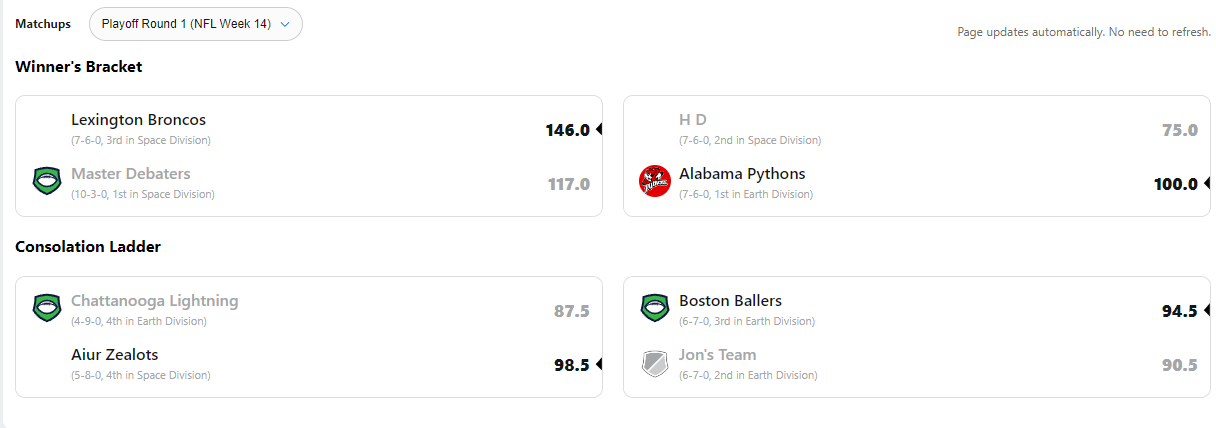Open the Chattanooga Lightning team link
The width and height of the screenshot is (1216, 428).
[154, 301]
